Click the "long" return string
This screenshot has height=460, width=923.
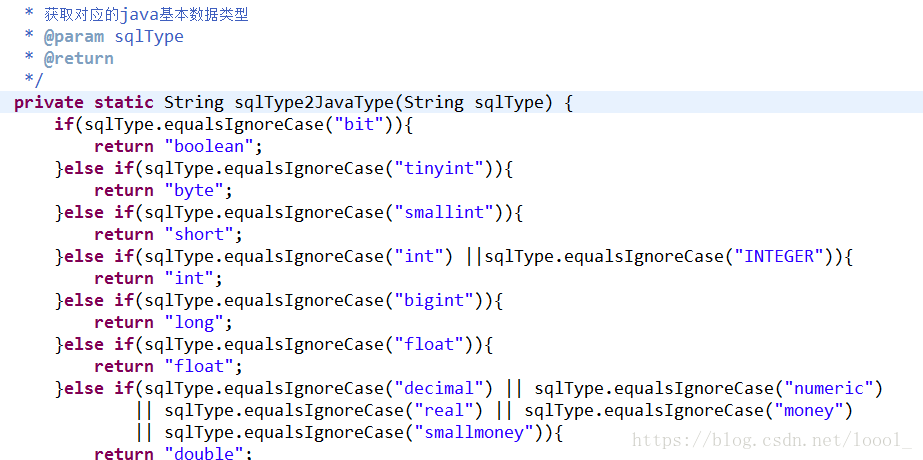[x=194, y=322]
